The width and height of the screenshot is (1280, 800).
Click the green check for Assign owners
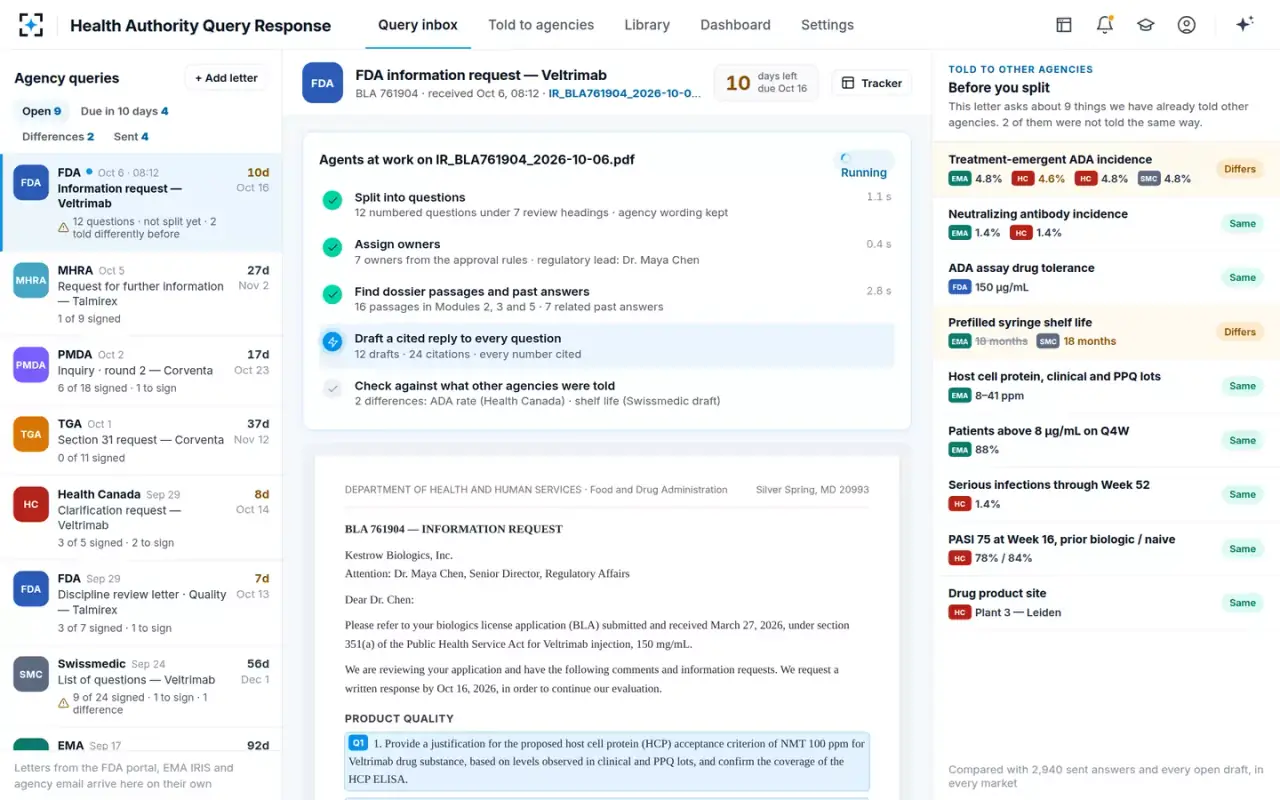pyautogui.click(x=332, y=247)
